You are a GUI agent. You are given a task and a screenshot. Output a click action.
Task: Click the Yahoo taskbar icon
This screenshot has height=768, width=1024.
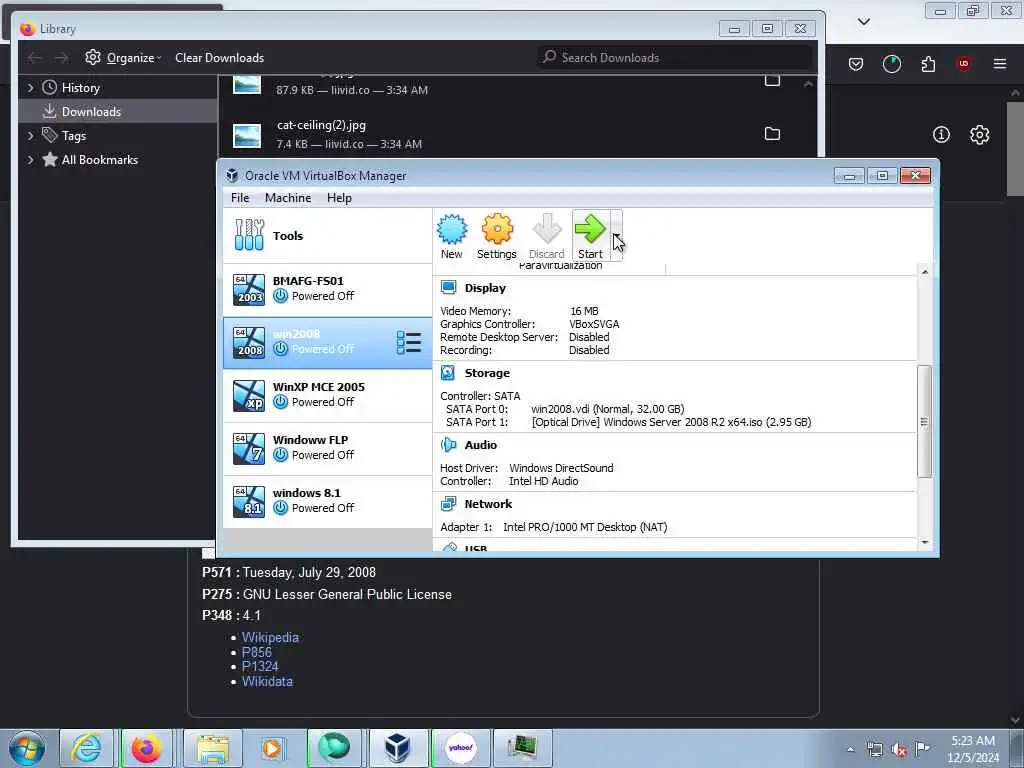[x=460, y=748]
